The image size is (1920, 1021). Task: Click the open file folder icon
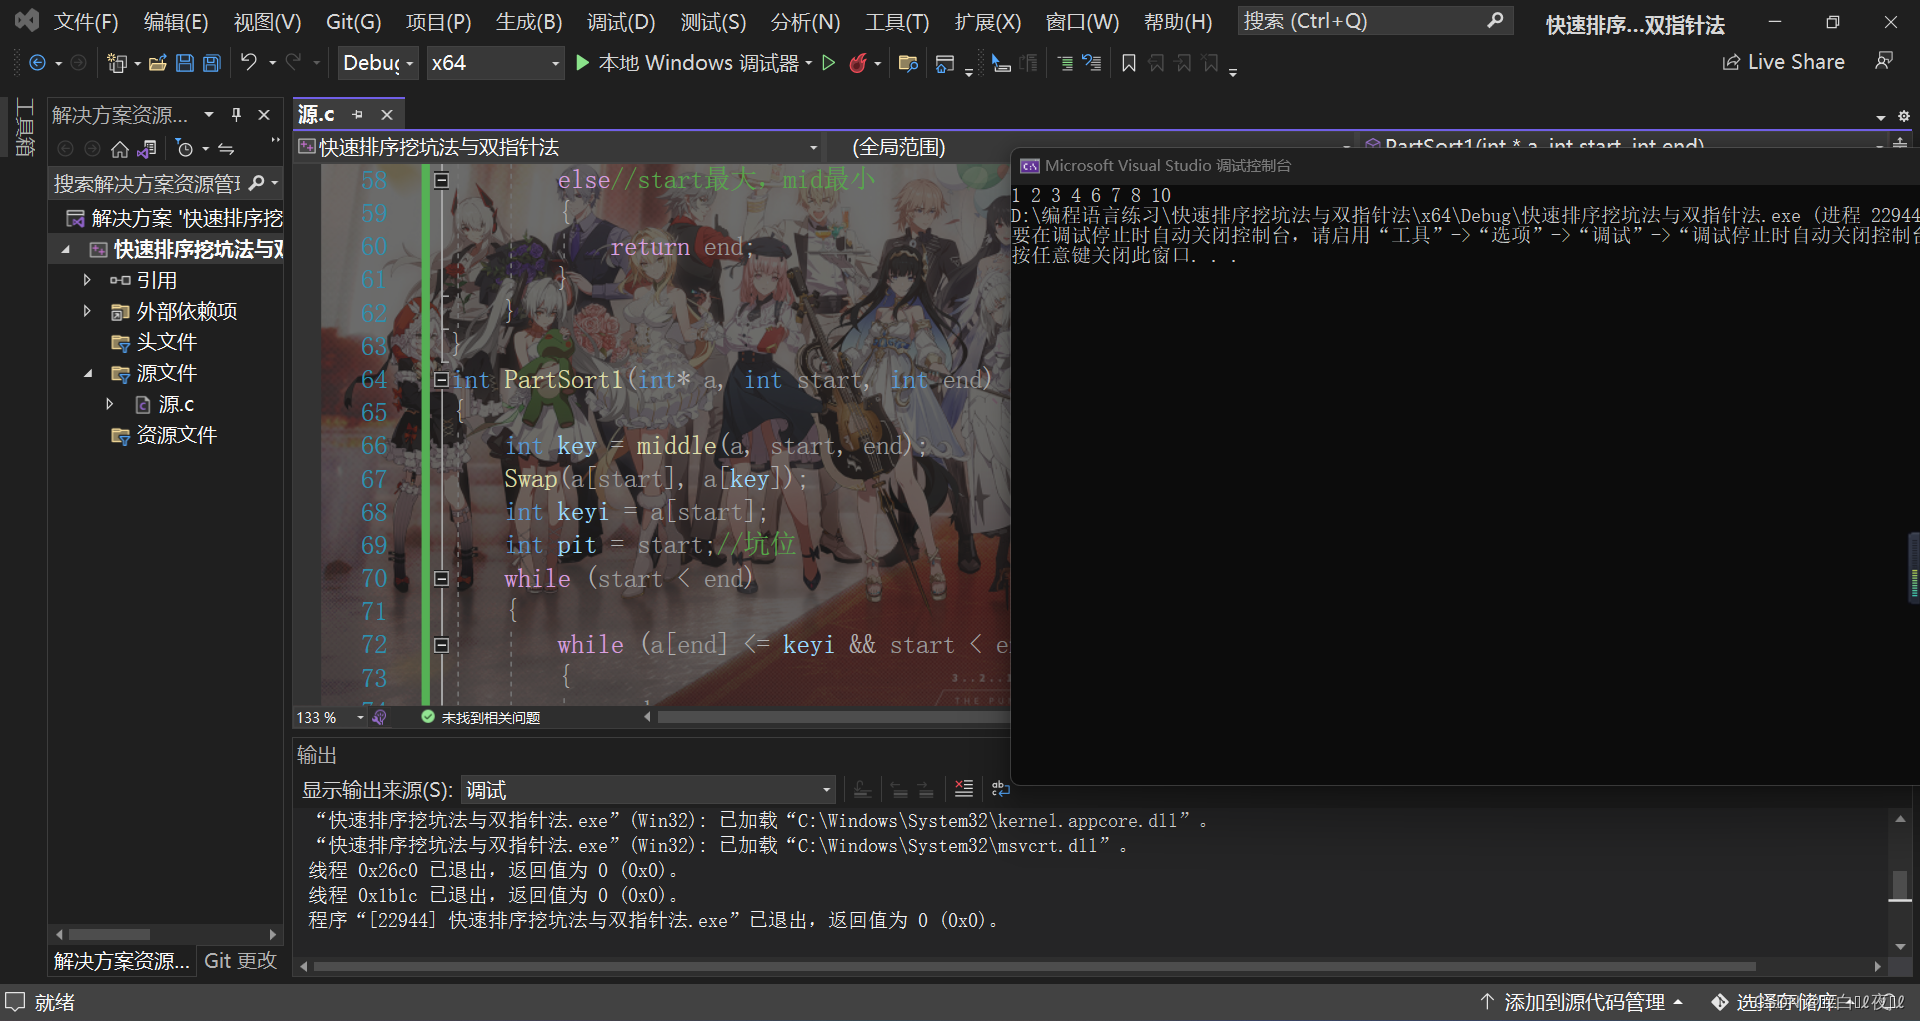pos(157,63)
